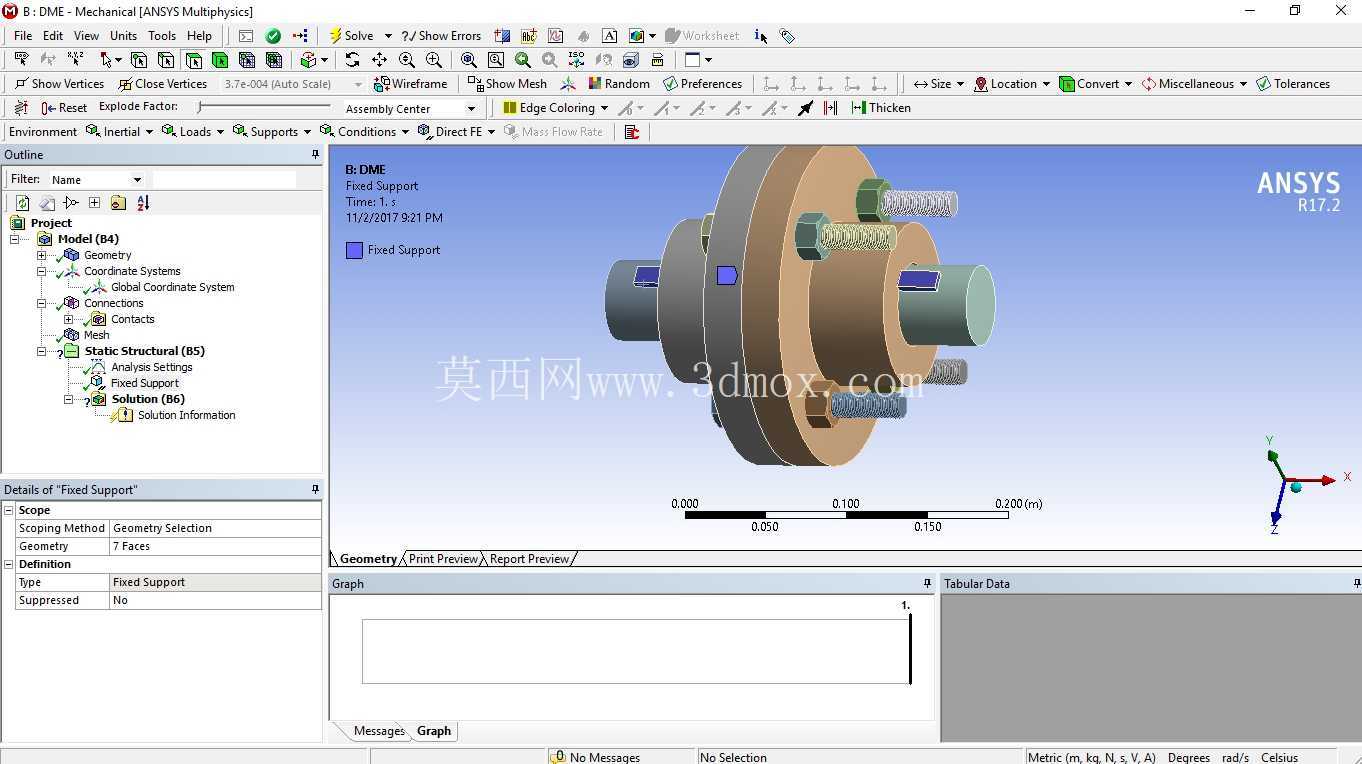The image size is (1362, 764).
Task: Click the Zoom To Fit icon
Action: point(469,60)
